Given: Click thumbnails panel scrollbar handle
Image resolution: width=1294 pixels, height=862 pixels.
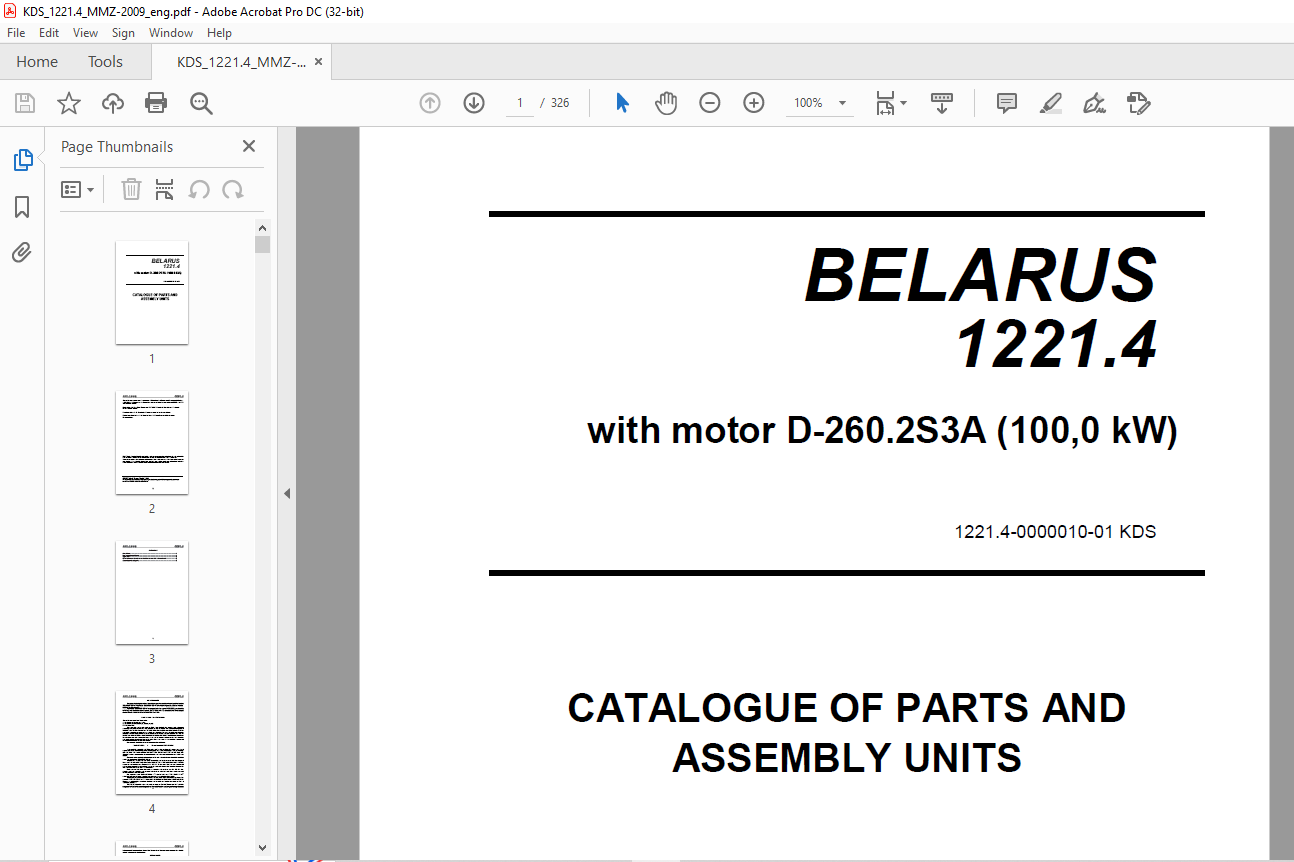Looking at the screenshot, I should pos(262,245).
